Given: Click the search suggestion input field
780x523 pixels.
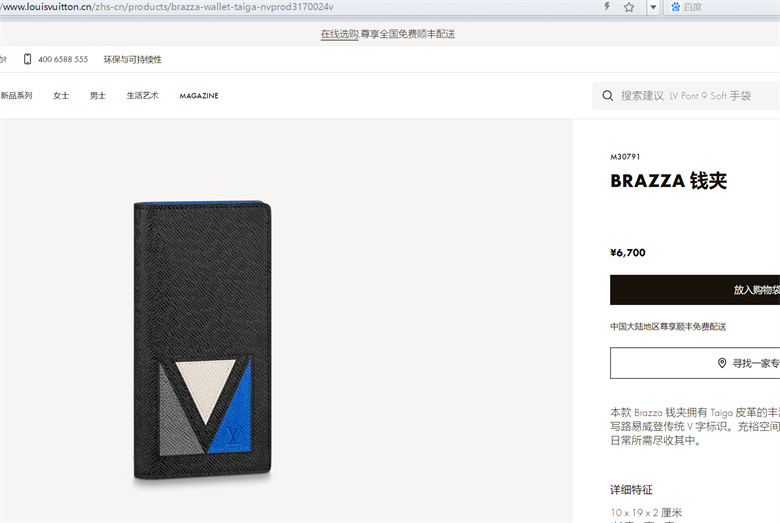Looking at the screenshot, I should 686,96.
